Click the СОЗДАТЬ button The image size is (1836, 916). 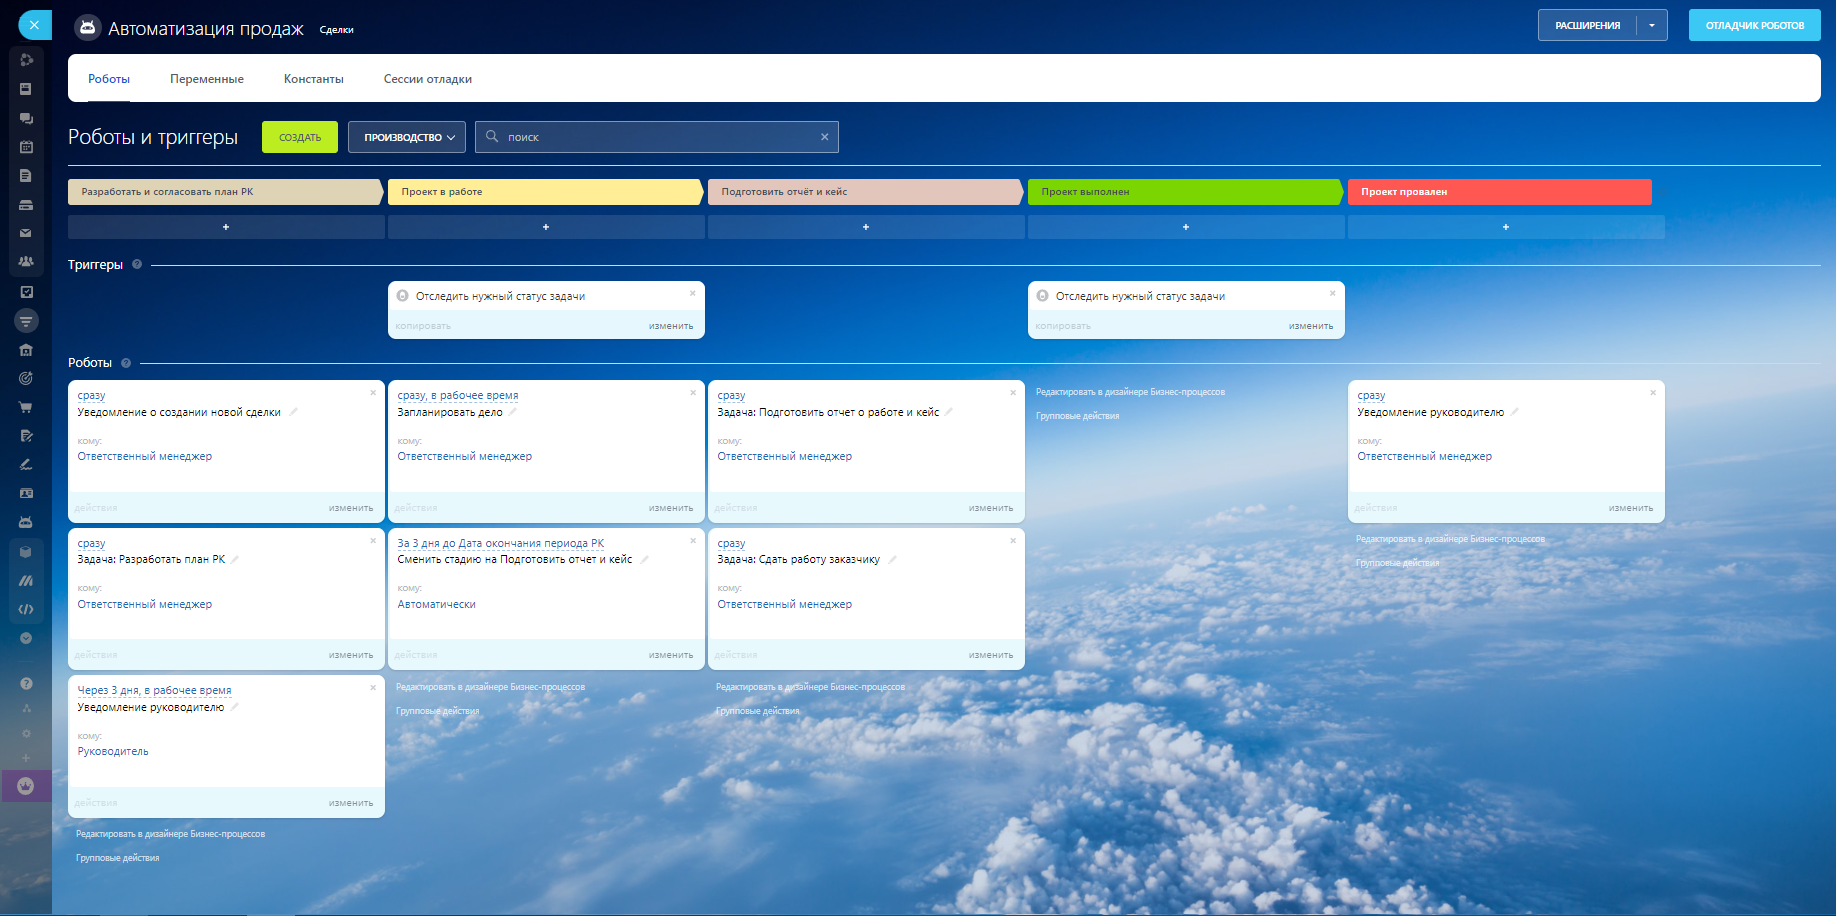[x=300, y=137]
